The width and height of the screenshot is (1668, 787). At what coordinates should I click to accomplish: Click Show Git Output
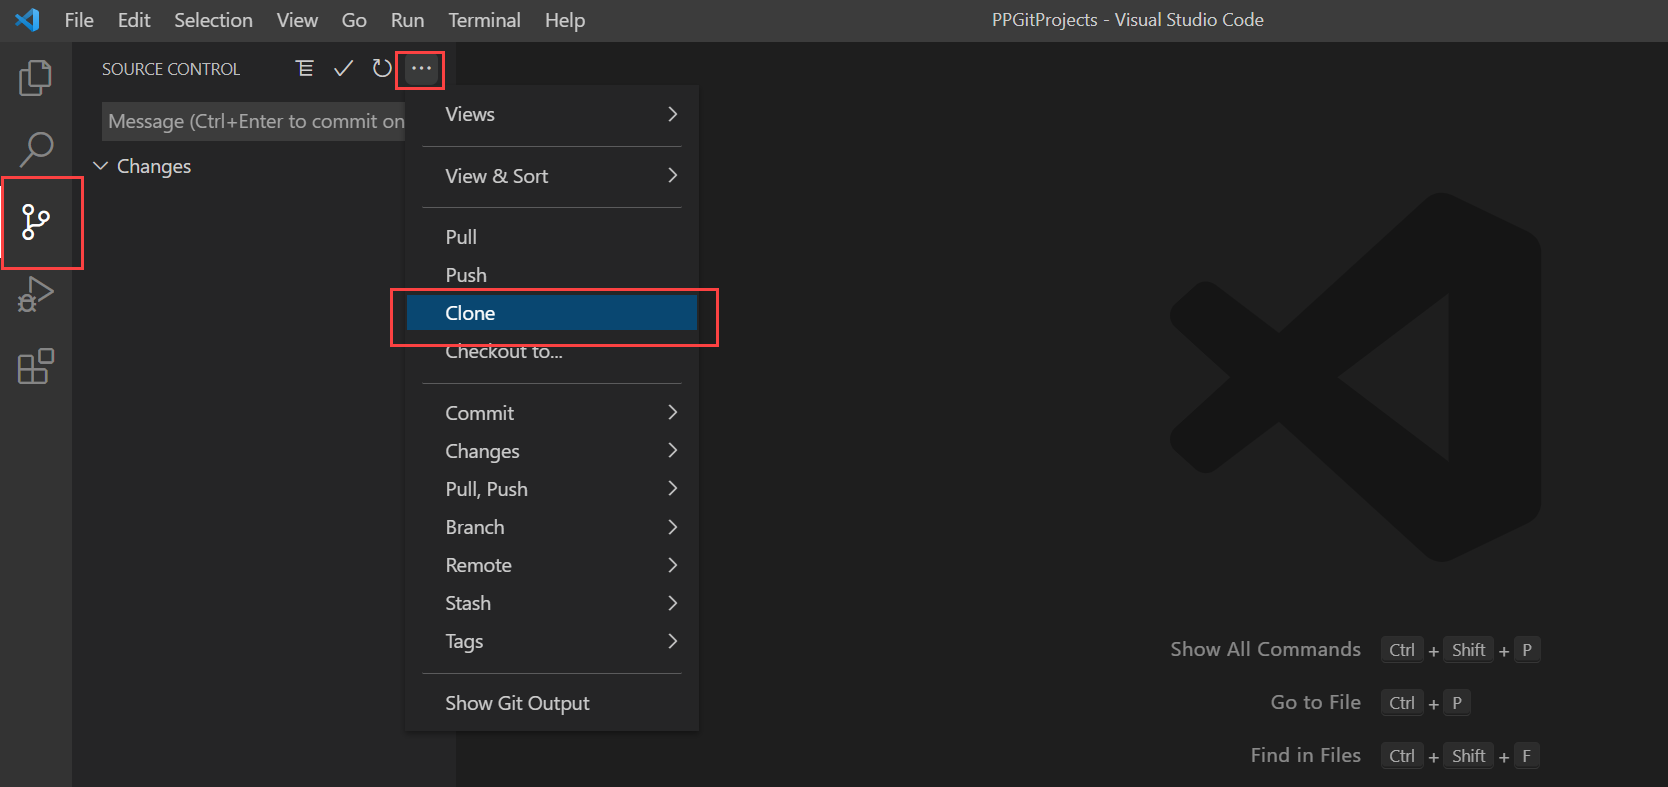[552, 703]
